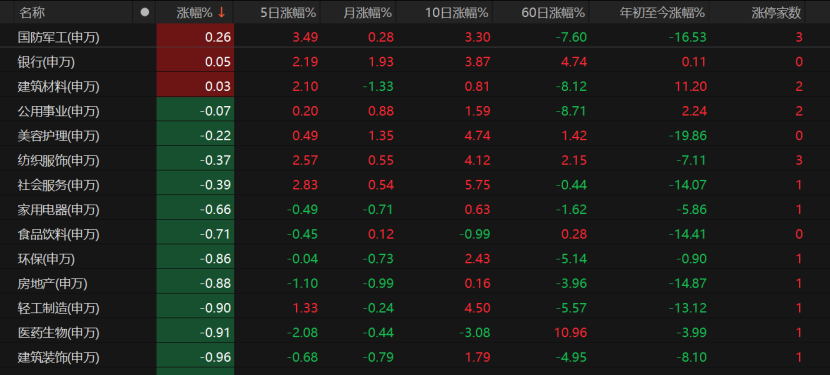
Task: Select the 美容护理(申万) row
Action: [415, 136]
